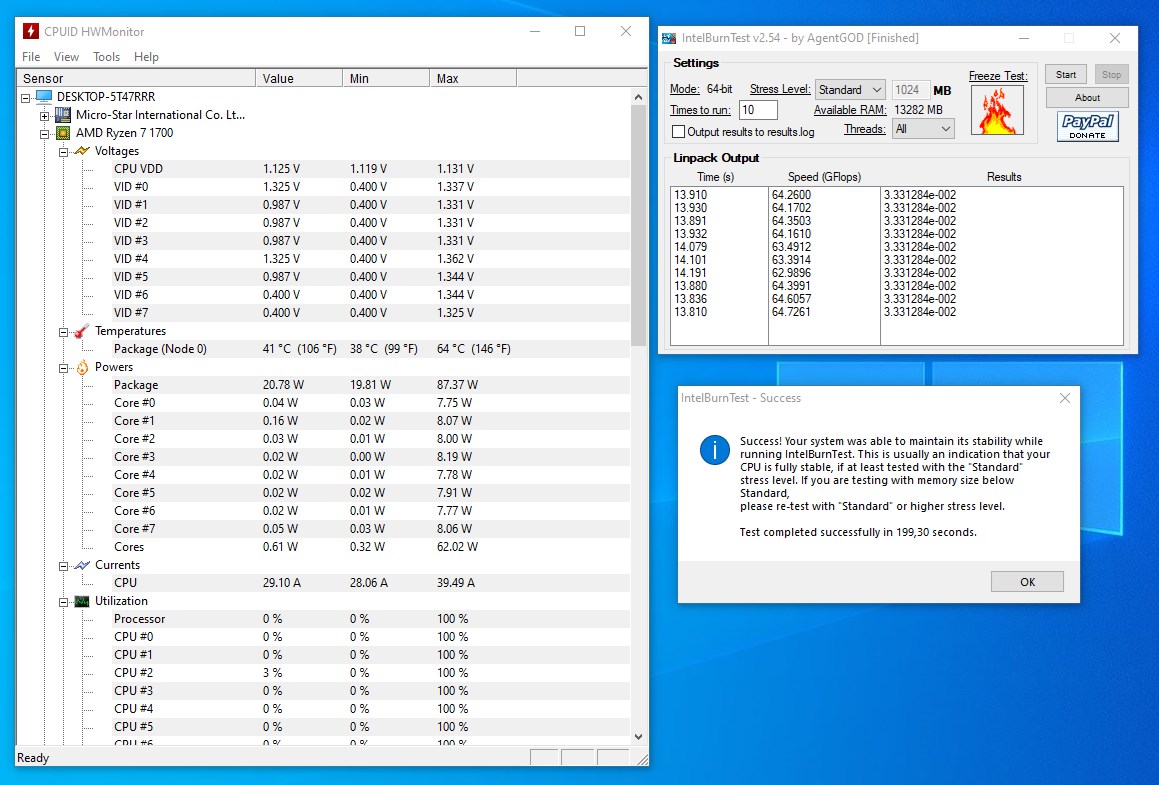Screen dimensions: 1159x785
Task: Click the HWMonitor lightning bolt title icon
Action: point(30,31)
